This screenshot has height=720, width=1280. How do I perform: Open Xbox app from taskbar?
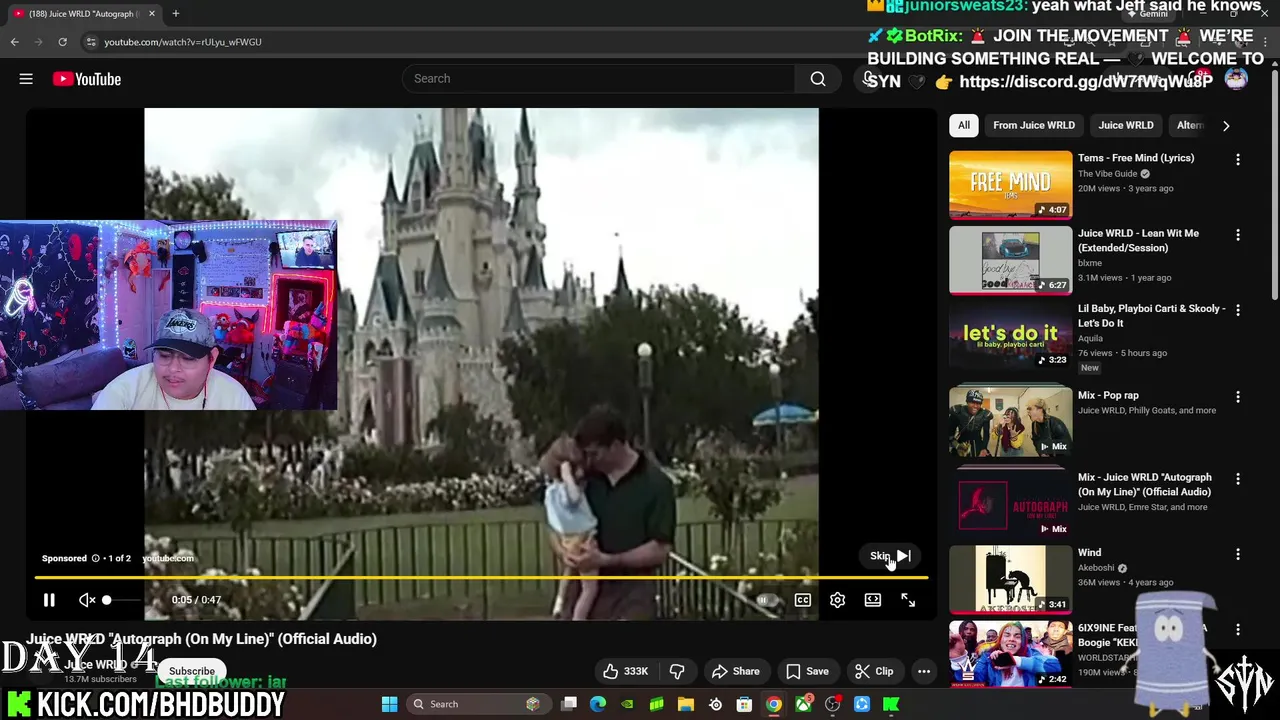(x=803, y=704)
